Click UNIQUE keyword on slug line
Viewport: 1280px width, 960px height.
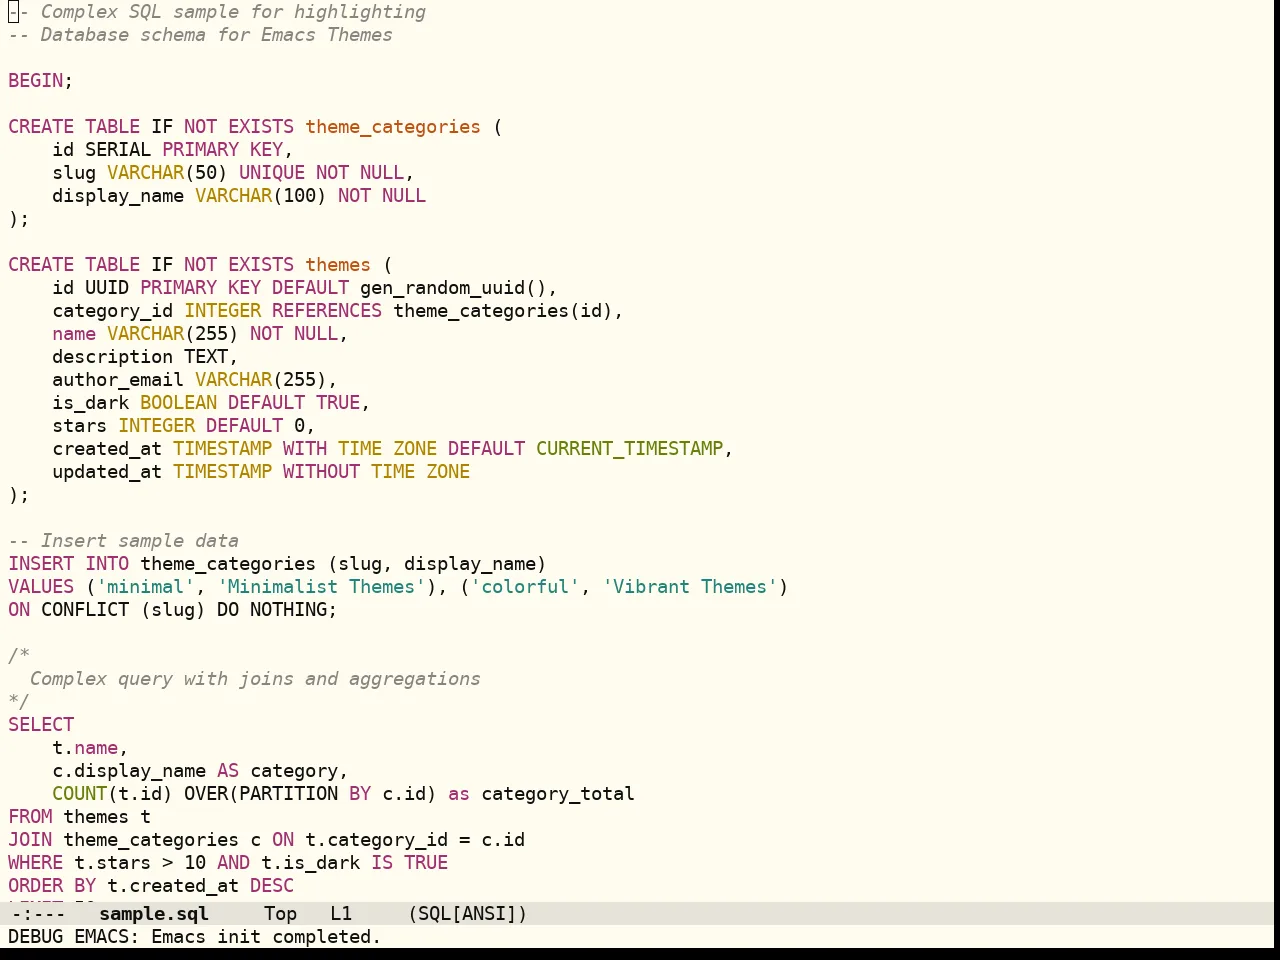tap(272, 173)
